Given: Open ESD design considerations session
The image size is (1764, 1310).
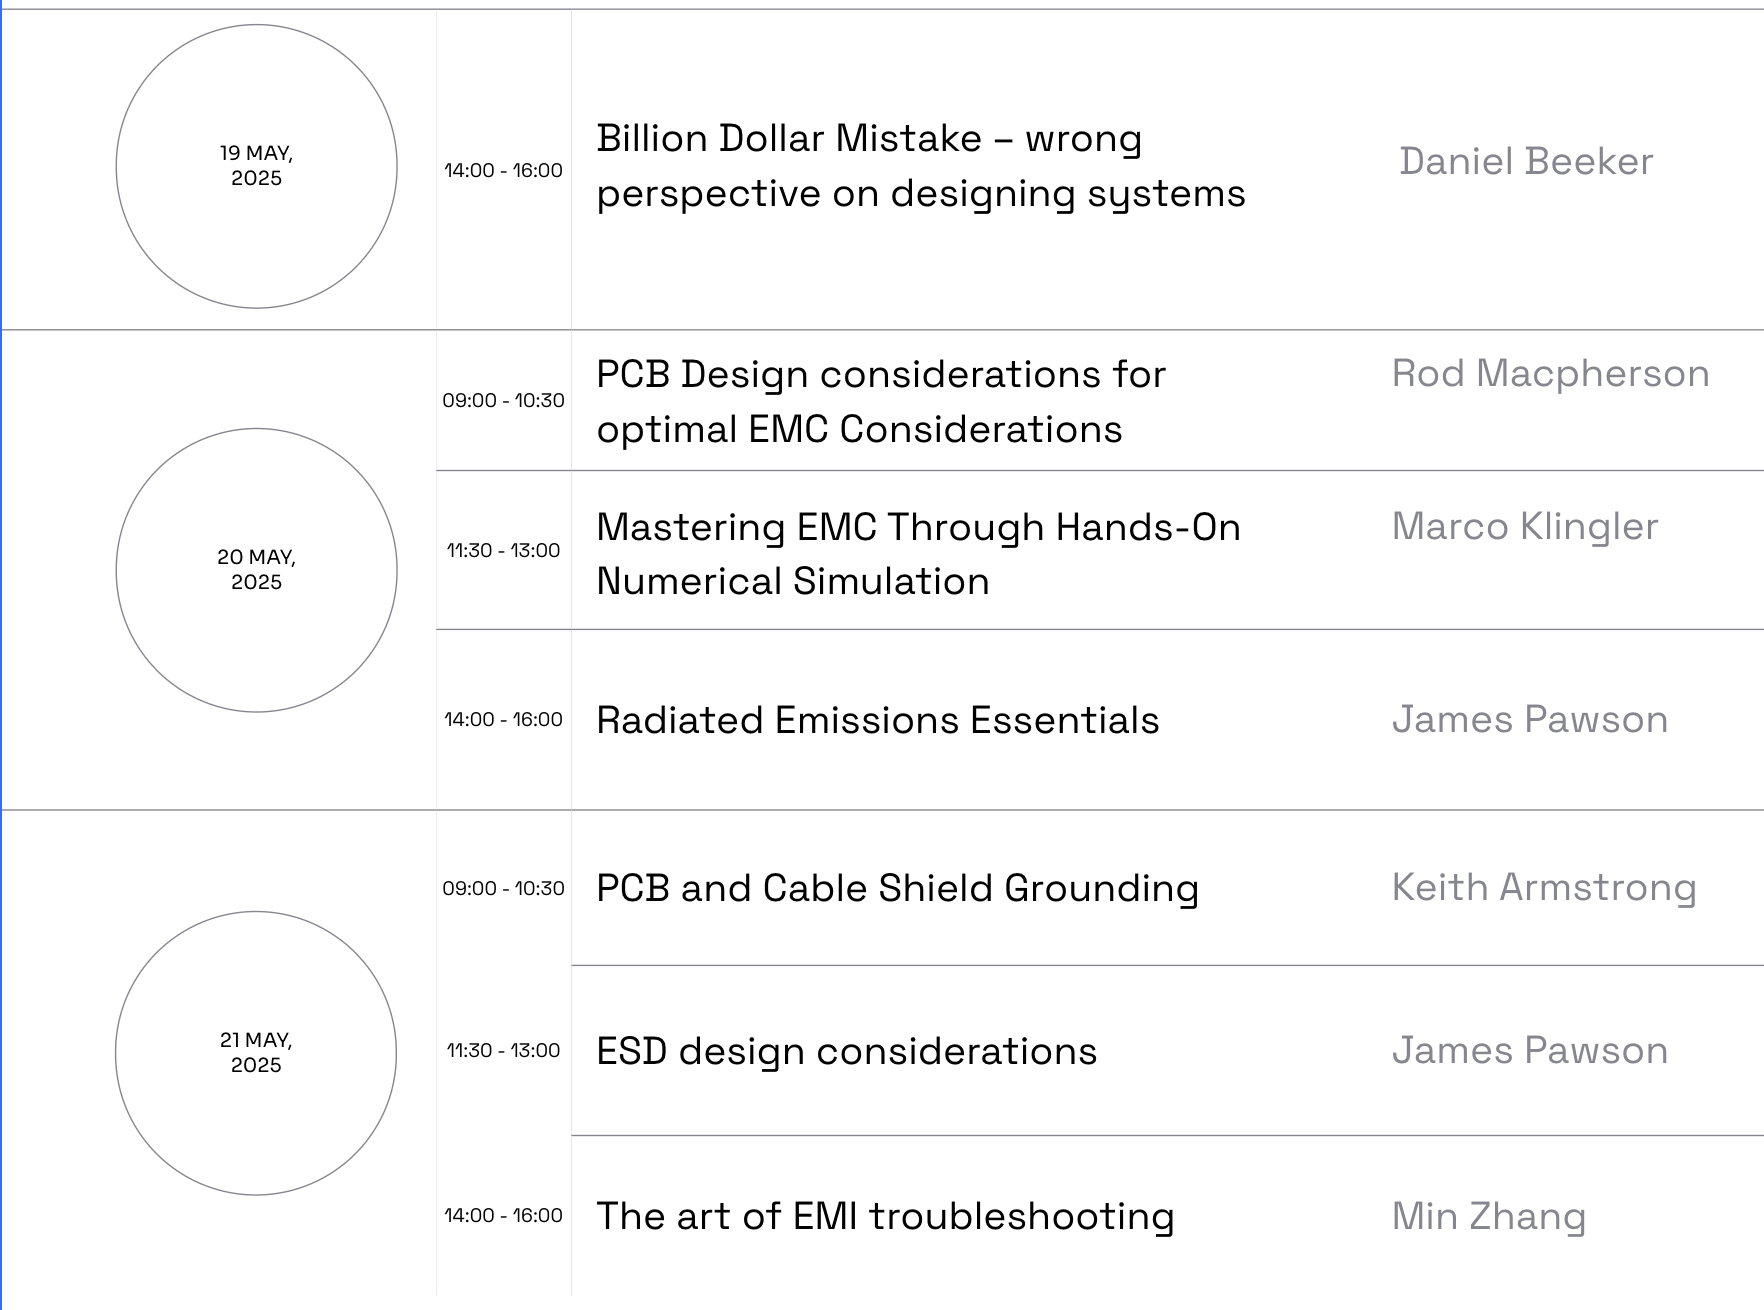Looking at the screenshot, I should click(847, 1051).
